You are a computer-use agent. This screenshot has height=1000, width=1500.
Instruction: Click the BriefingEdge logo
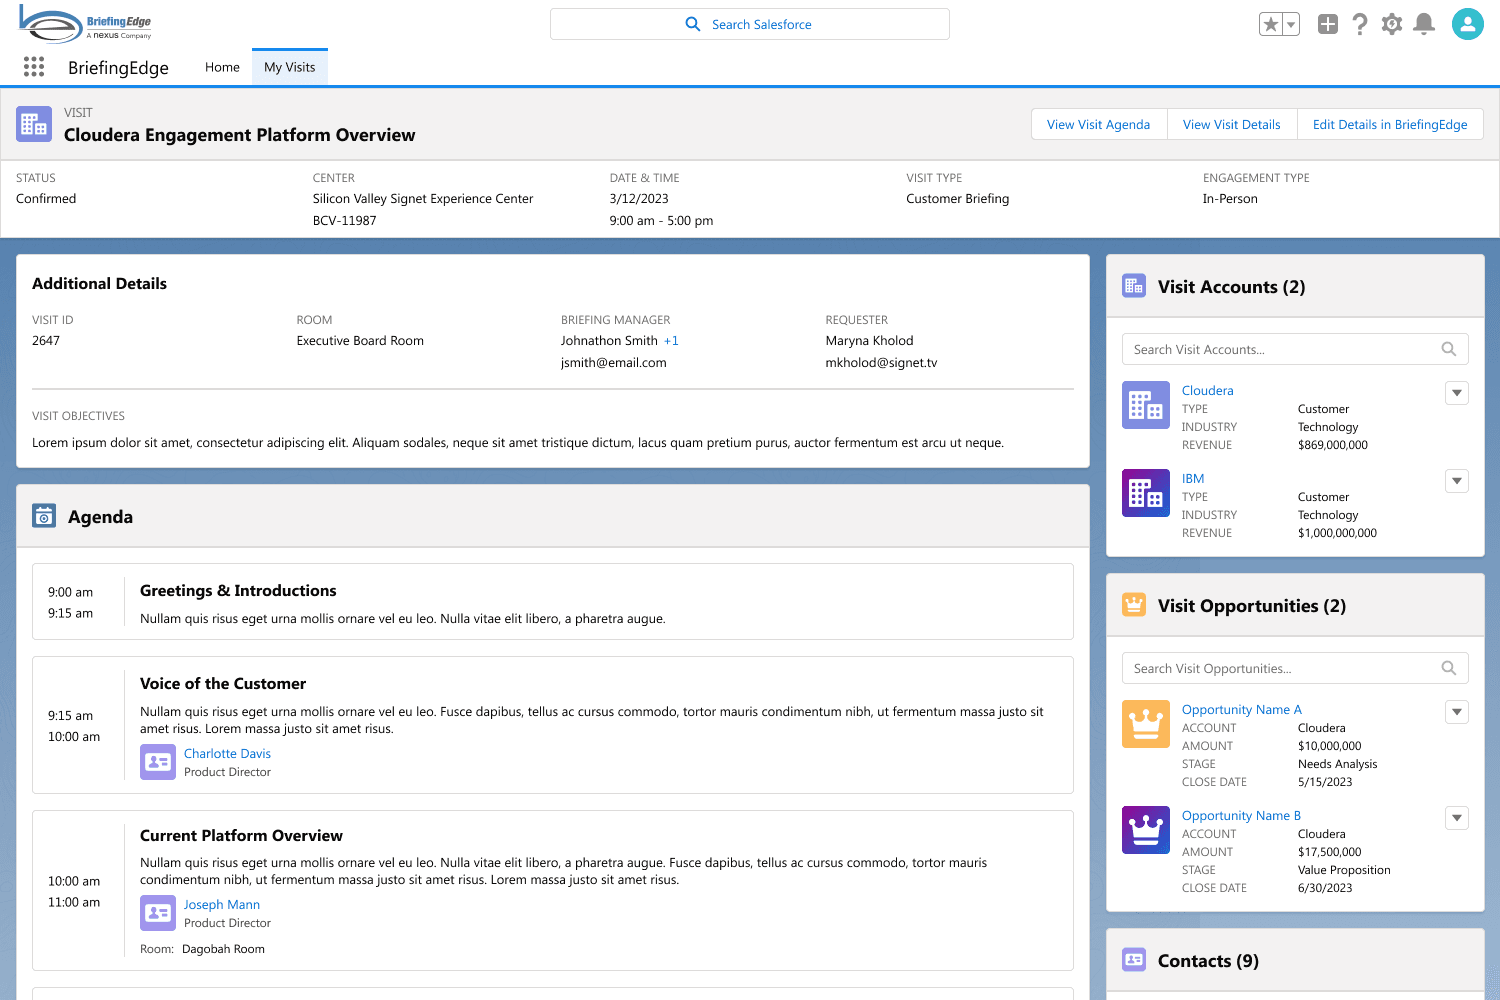86,24
